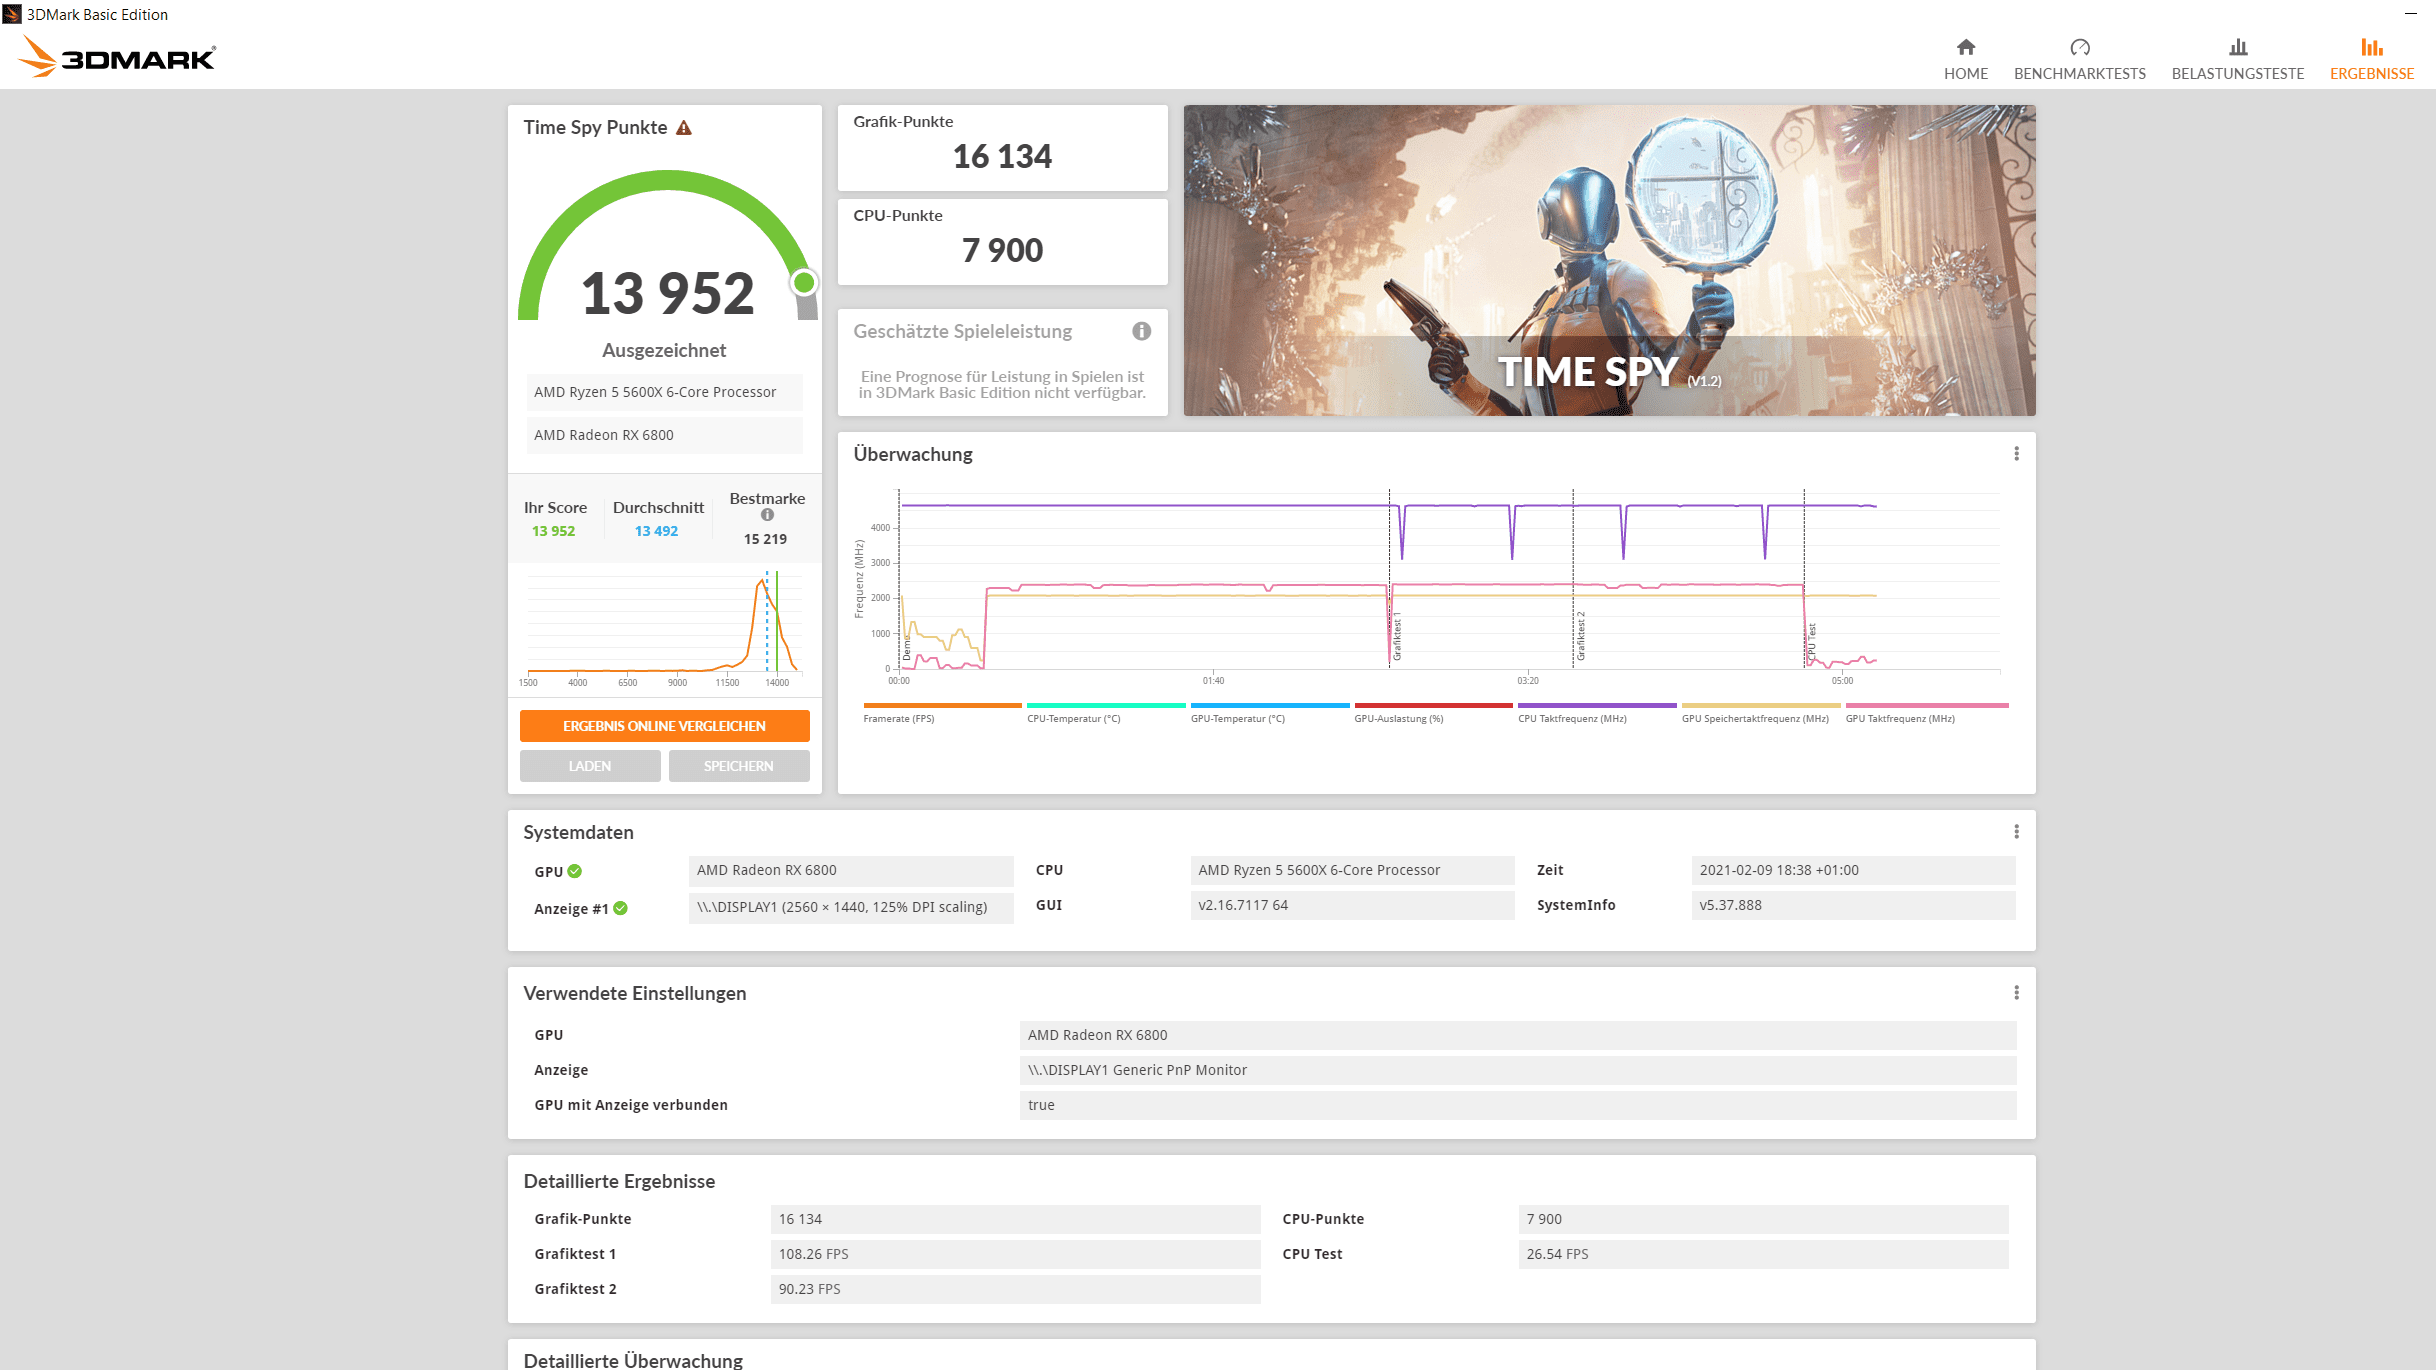Viewport: 2436px width, 1370px height.
Task: Click Ergebnis Online Vergleichen button
Action: (x=664, y=726)
